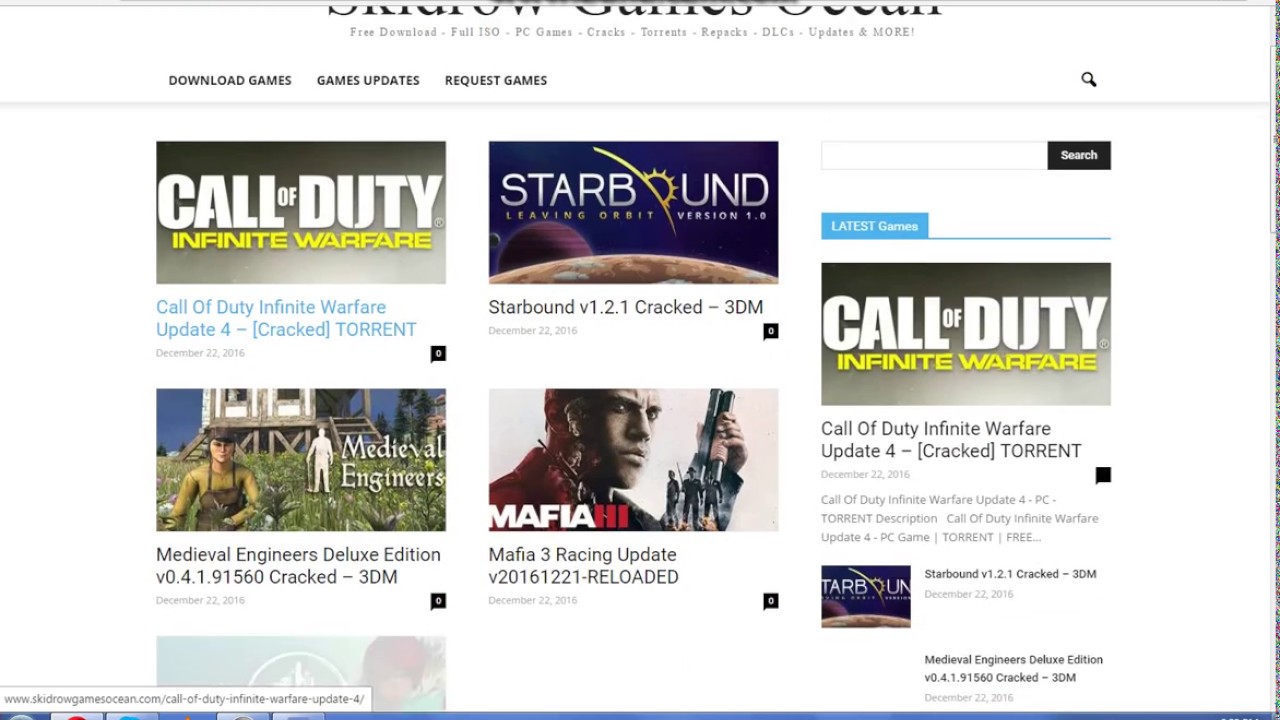Open the partially visible fifth post thumbnail
The image size is (1280, 720).
point(301,673)
